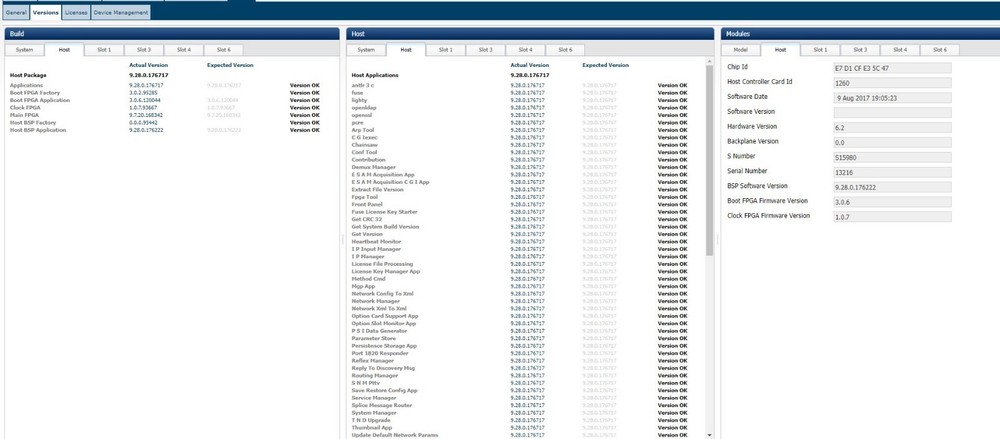Click the Serial Number field
Screen dimensions: 1000x439
892,172
